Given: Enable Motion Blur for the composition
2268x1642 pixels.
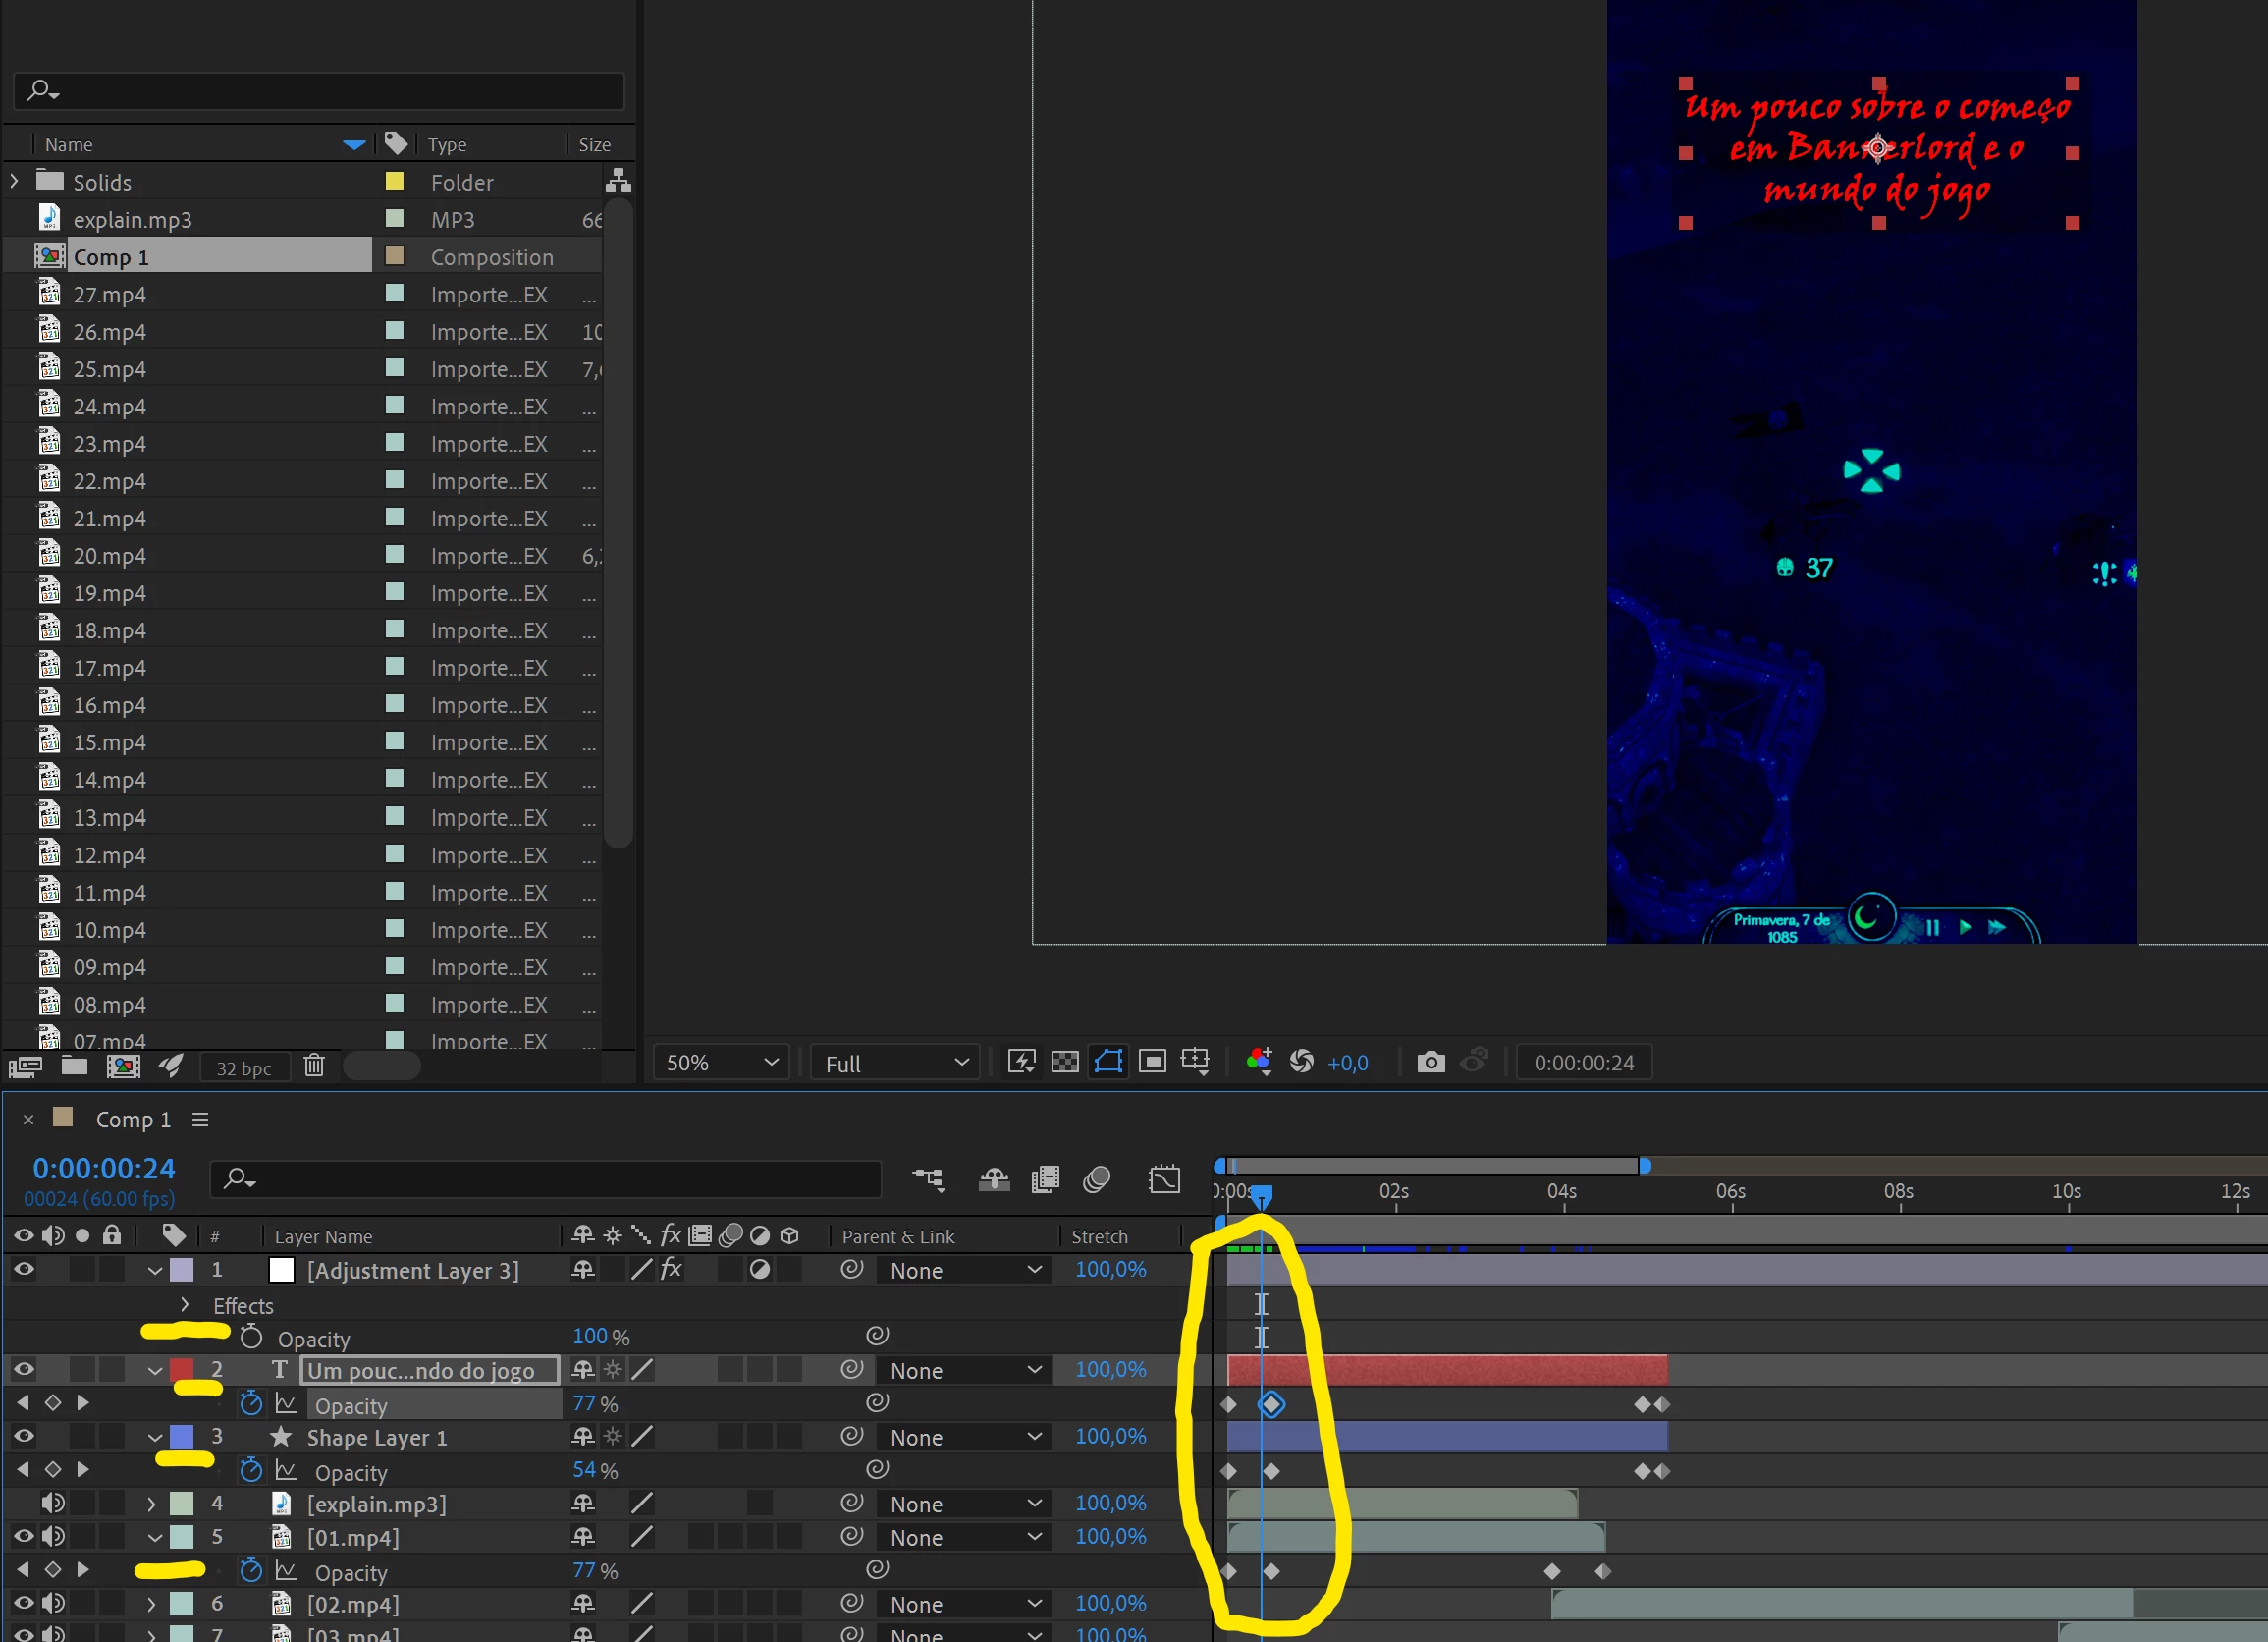Looking at the screenshot, I should [x=1097, y=1180].
